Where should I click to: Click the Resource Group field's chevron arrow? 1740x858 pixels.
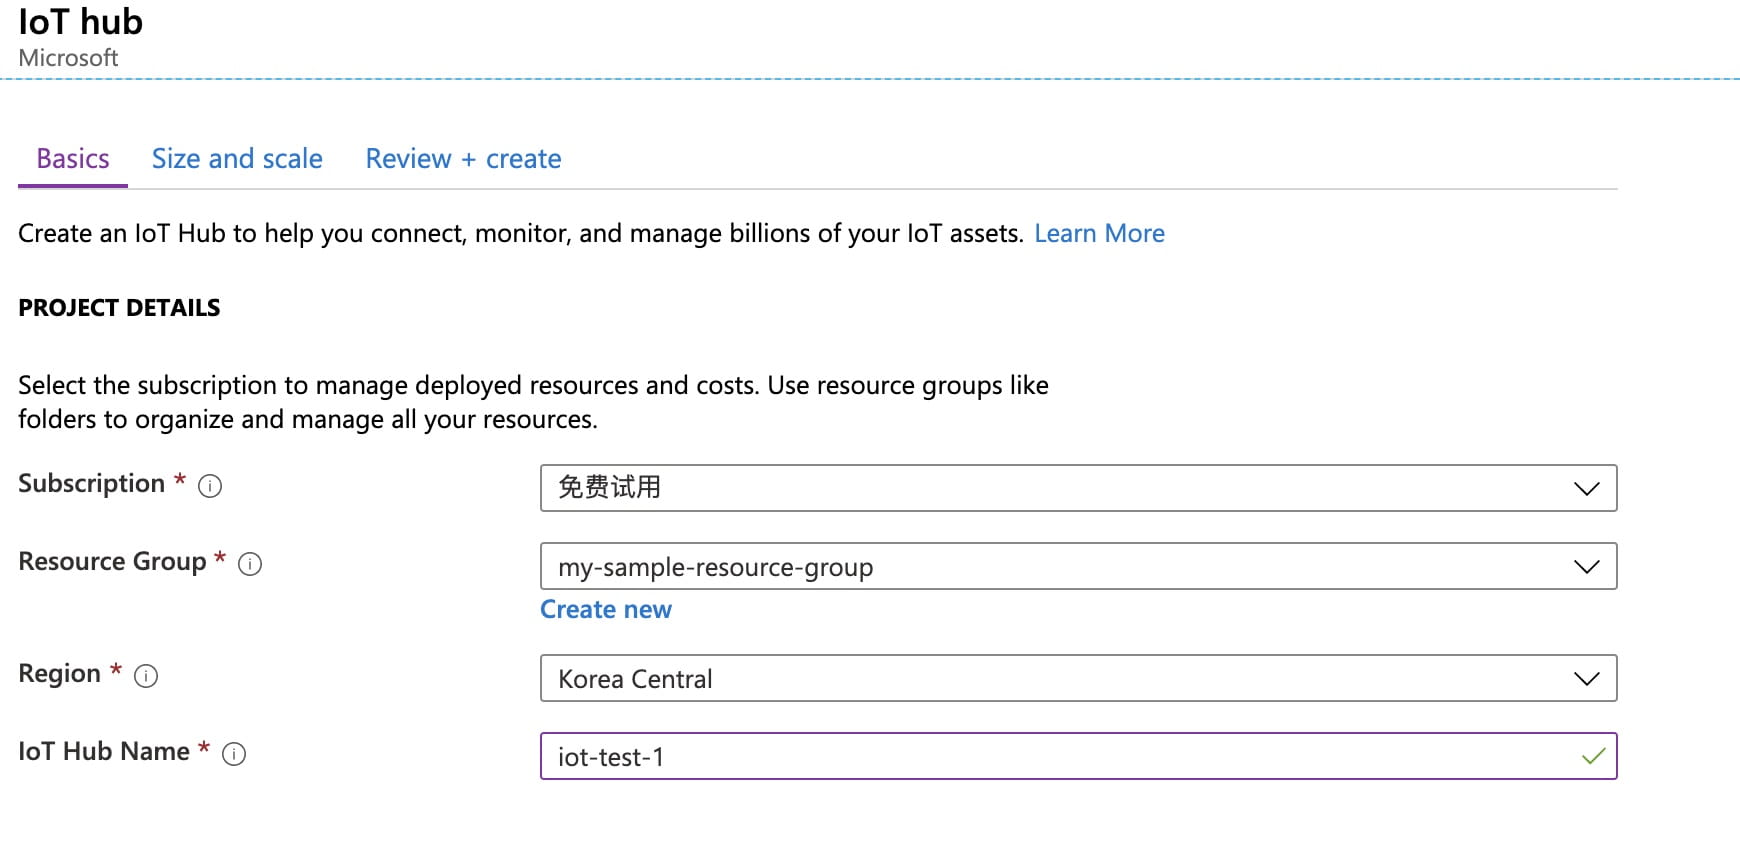(x=1586, y=567)
